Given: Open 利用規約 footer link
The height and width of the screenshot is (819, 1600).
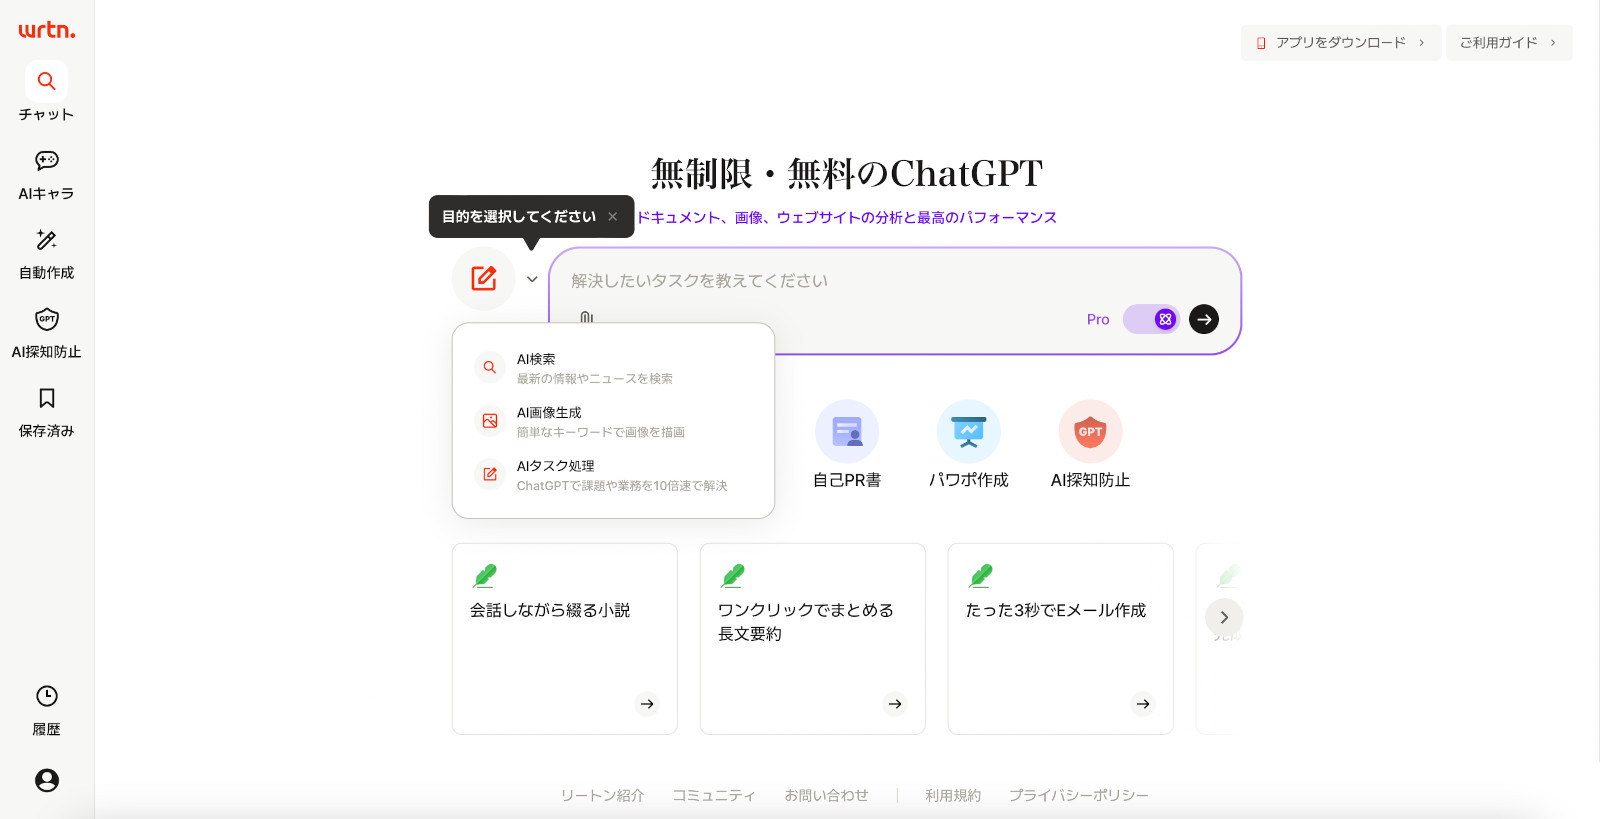Looking at the screenshot, I should tap(953, 795).
